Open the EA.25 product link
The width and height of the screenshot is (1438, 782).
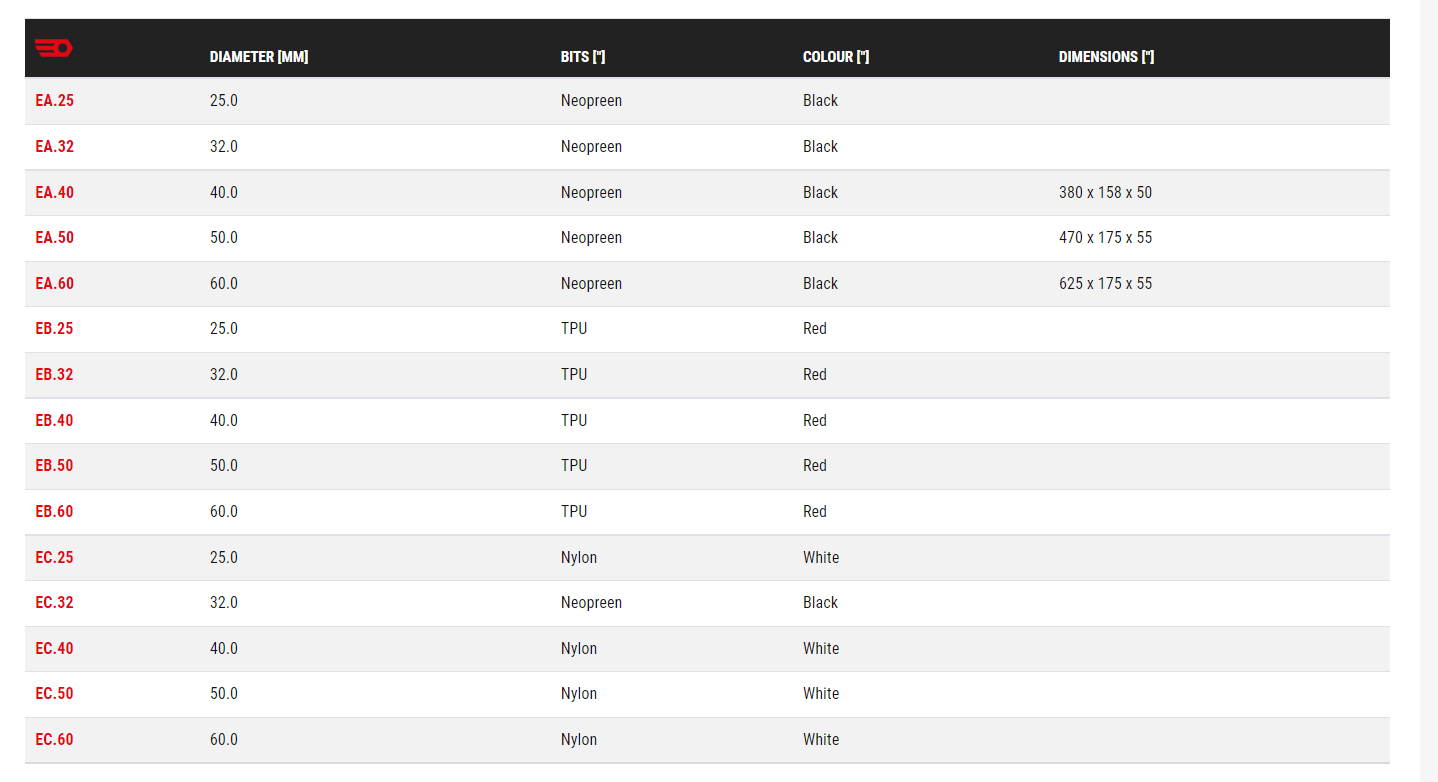tap(54, 101)
